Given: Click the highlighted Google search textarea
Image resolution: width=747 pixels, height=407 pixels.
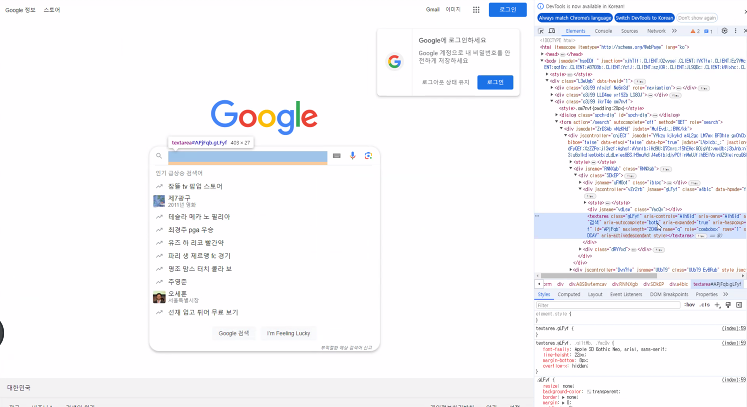Looking at the screenshot, I should [248, 157].
